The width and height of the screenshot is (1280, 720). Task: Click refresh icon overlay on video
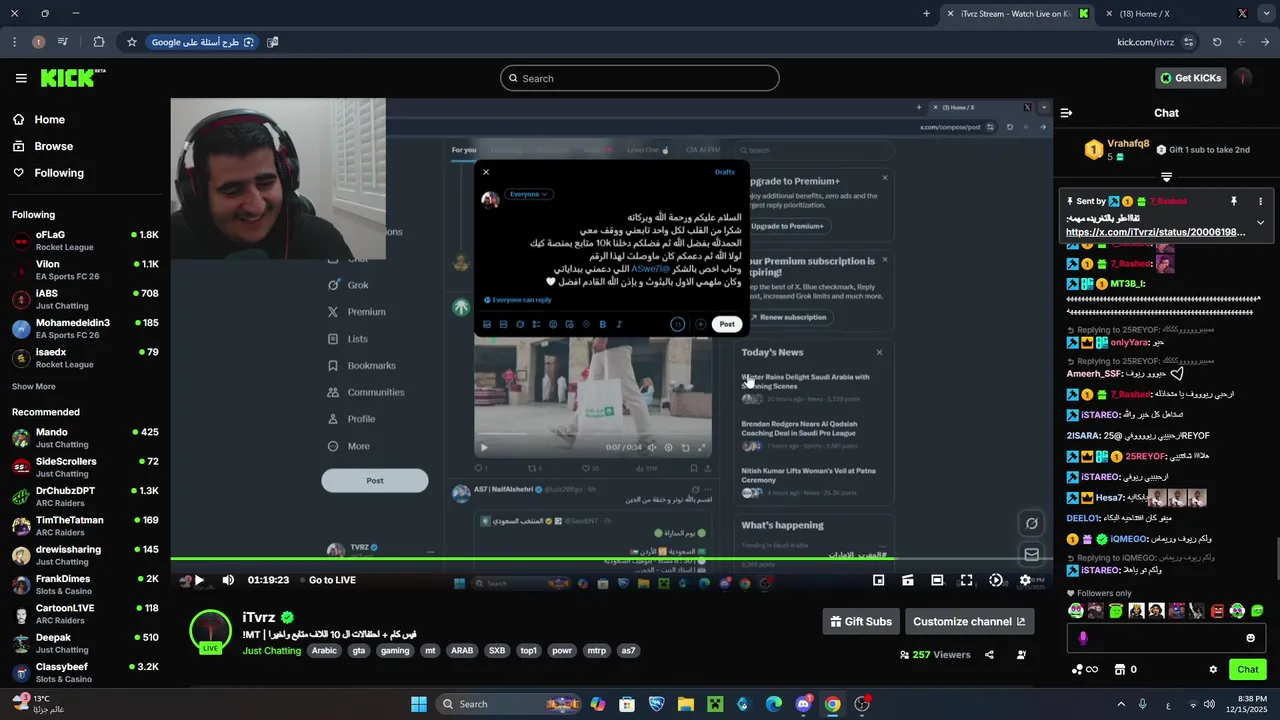pyautogui.click(x=1031, y=523)
